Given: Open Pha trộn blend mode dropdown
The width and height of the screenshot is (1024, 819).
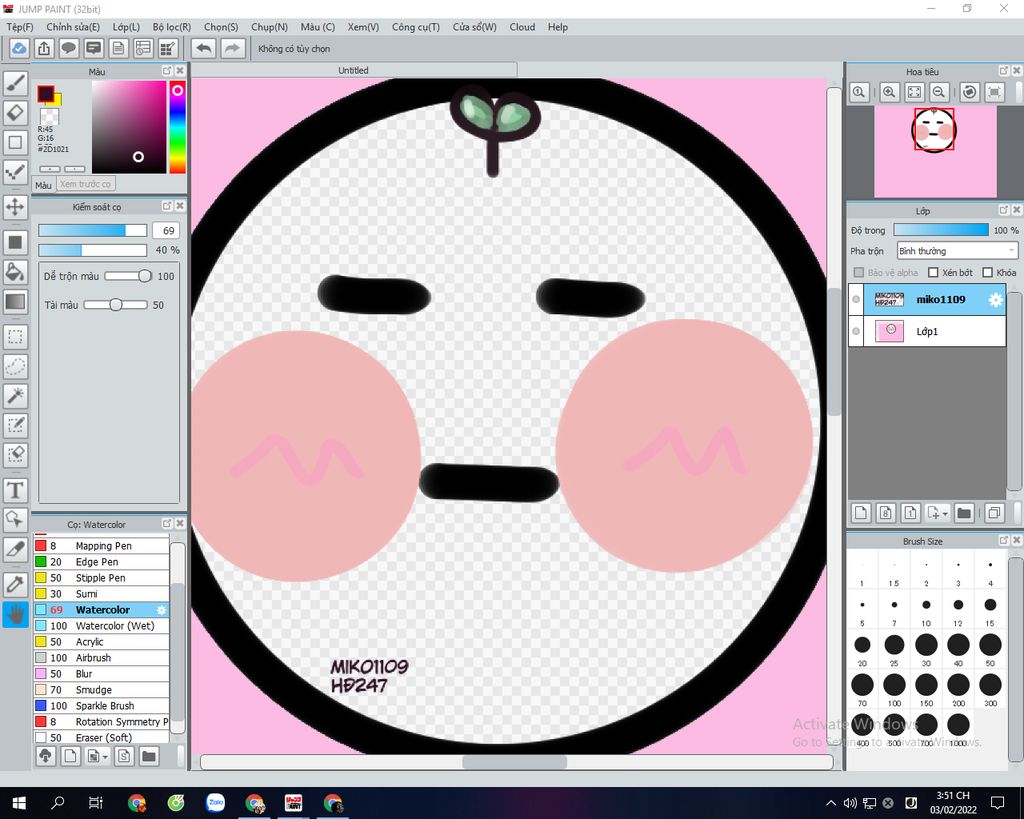Looking at the screenshot, I should [x=957, y=251].
